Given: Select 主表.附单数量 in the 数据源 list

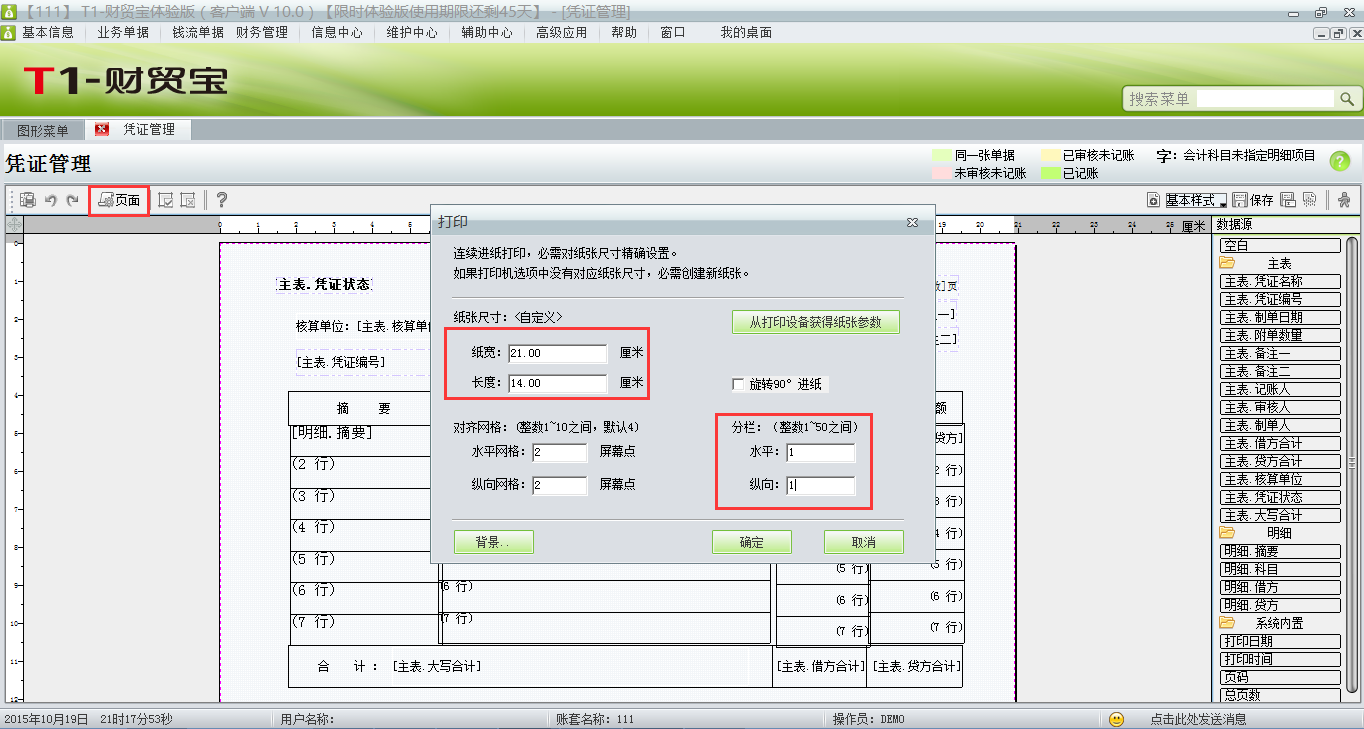Looking at the screenshot, I should click(1280, 335).
